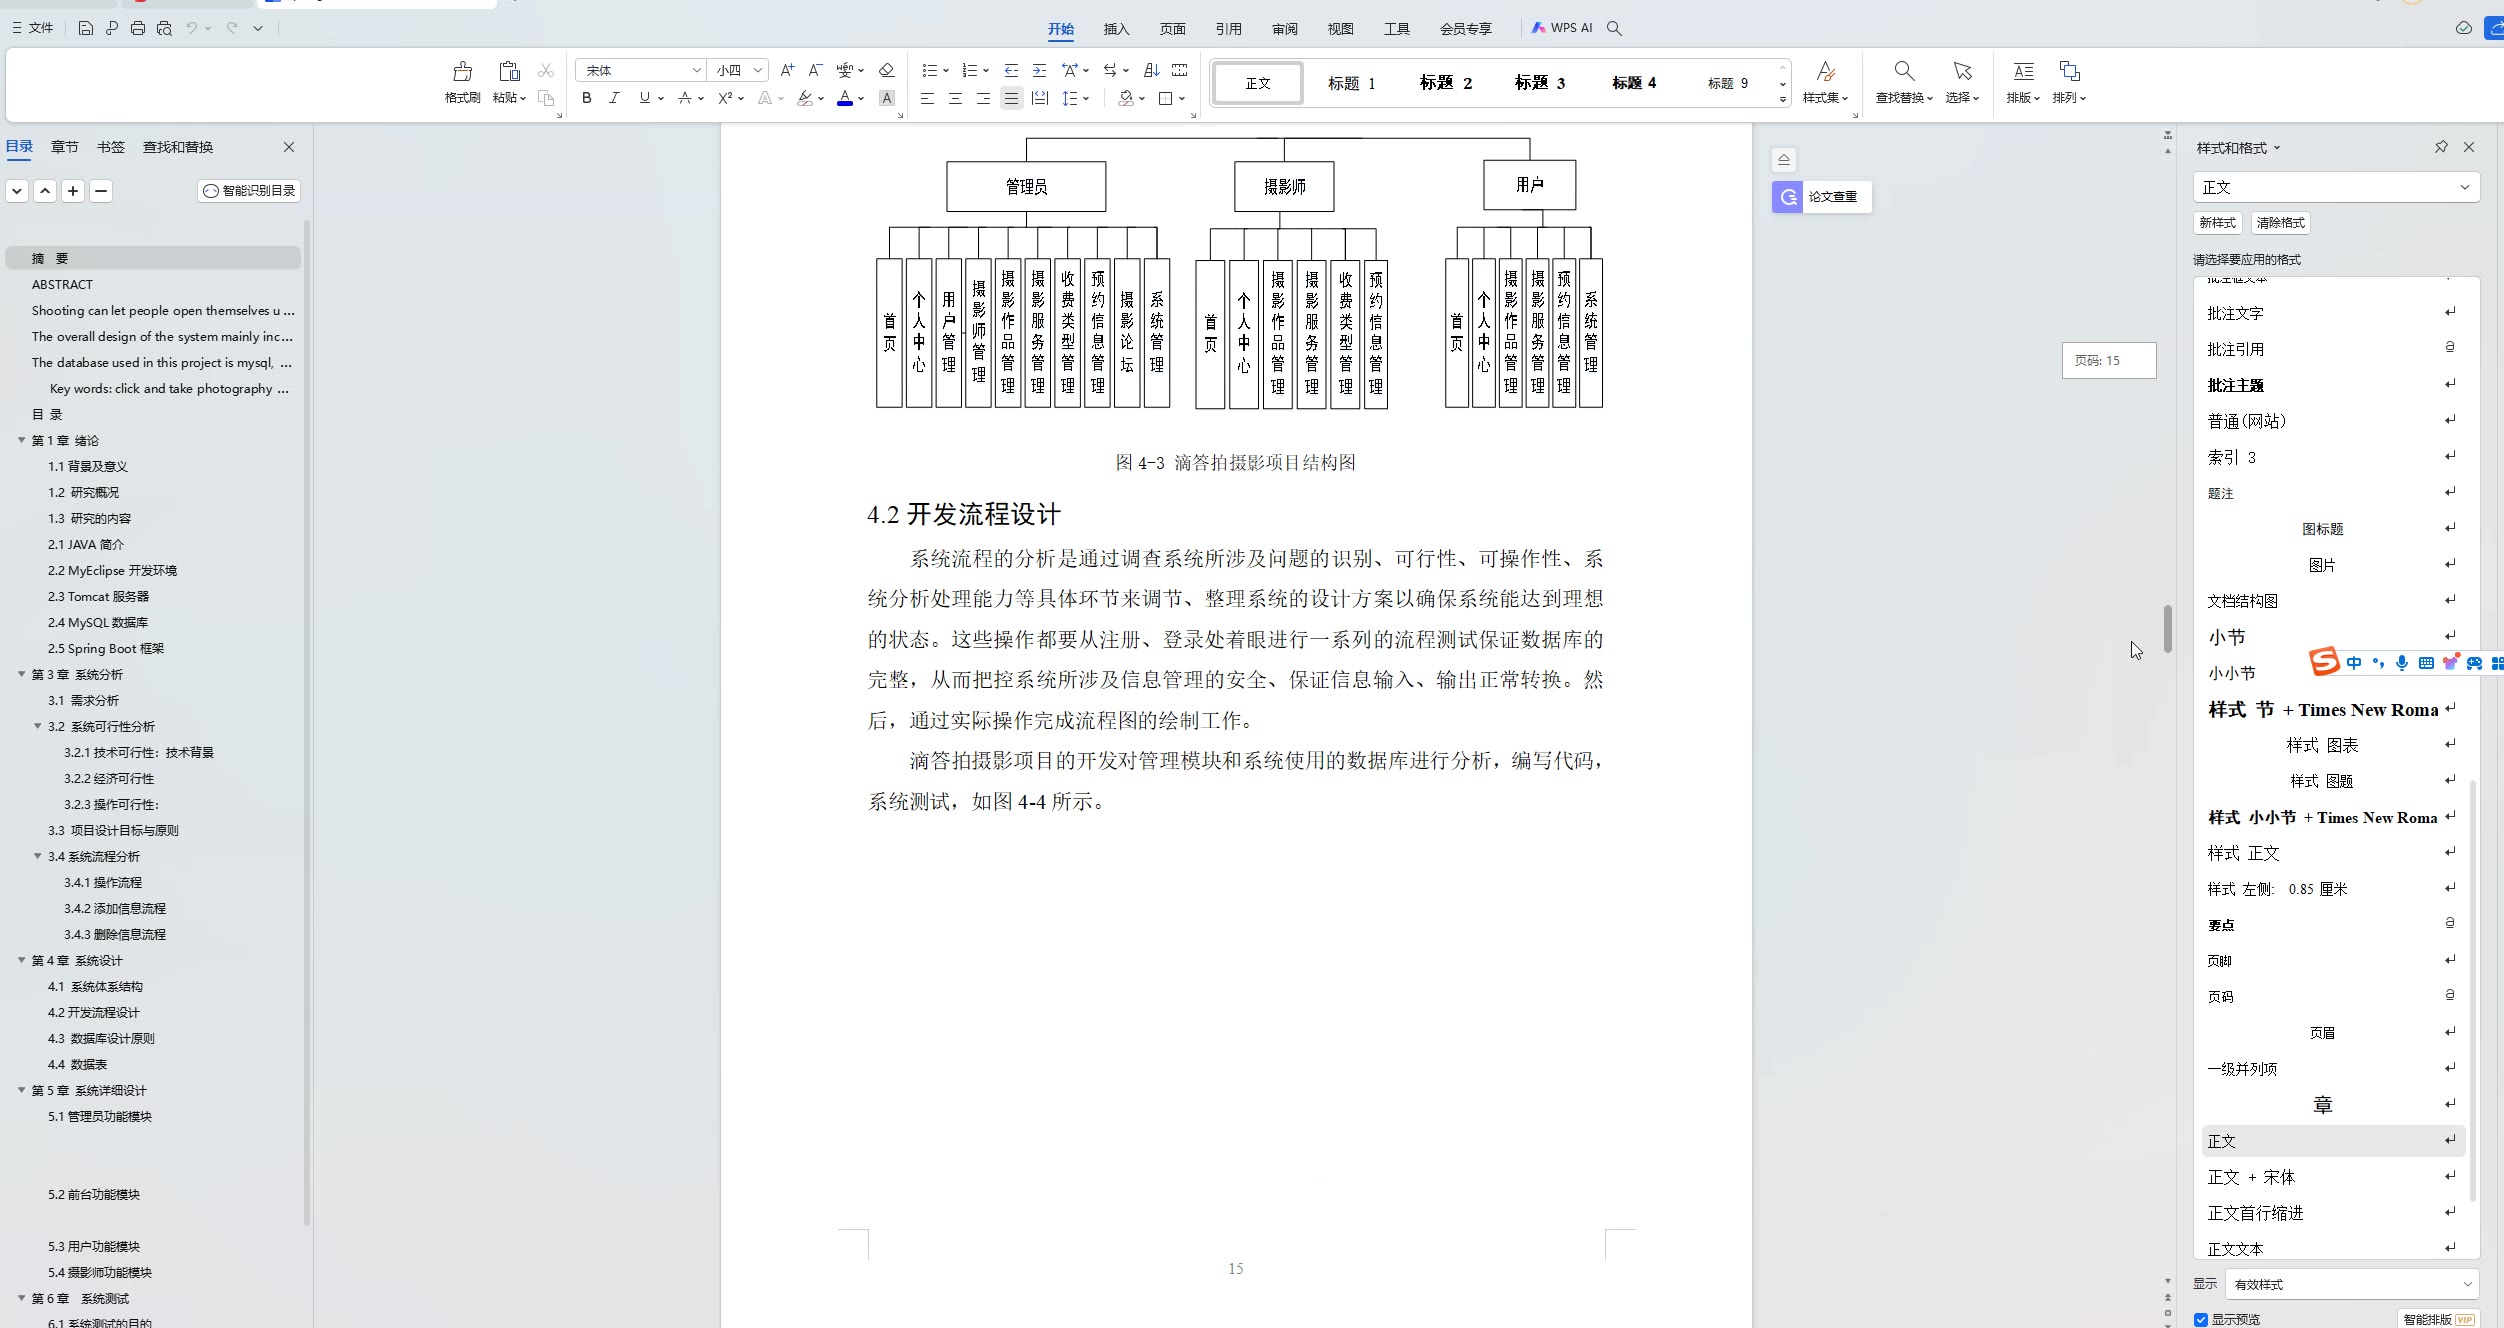The width and height of the screenshot is (2504, 1328).
Task: Toggle Italic formatting
Action: click(614, 98)
